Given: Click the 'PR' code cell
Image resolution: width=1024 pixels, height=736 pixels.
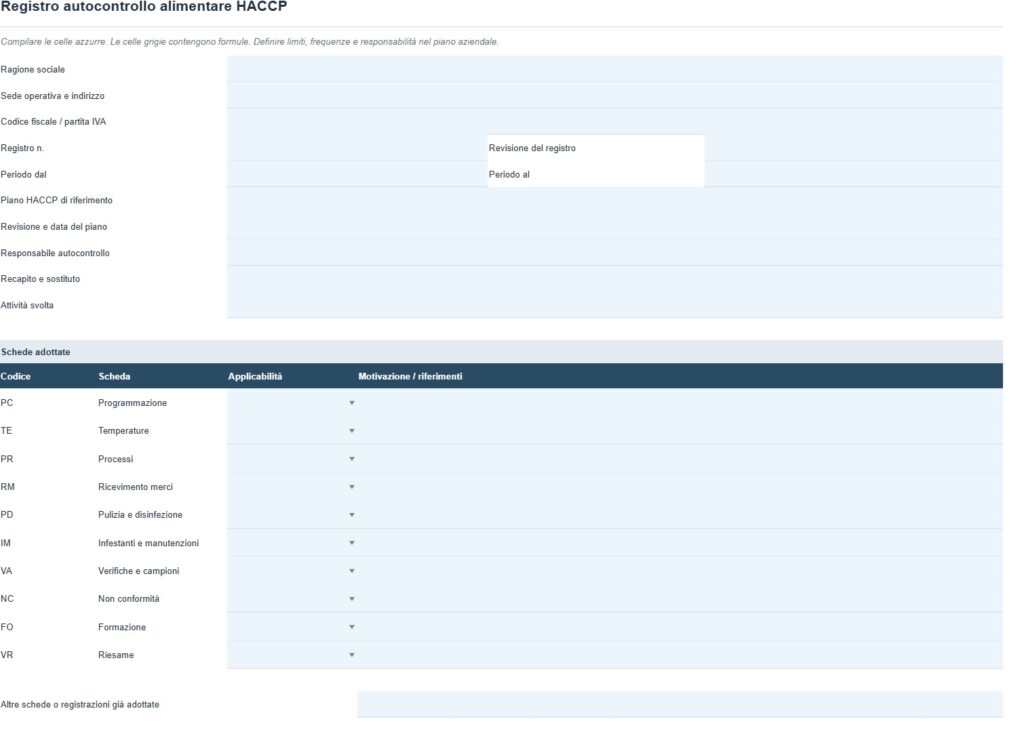Looking at the screenshot, I should 7,459.
